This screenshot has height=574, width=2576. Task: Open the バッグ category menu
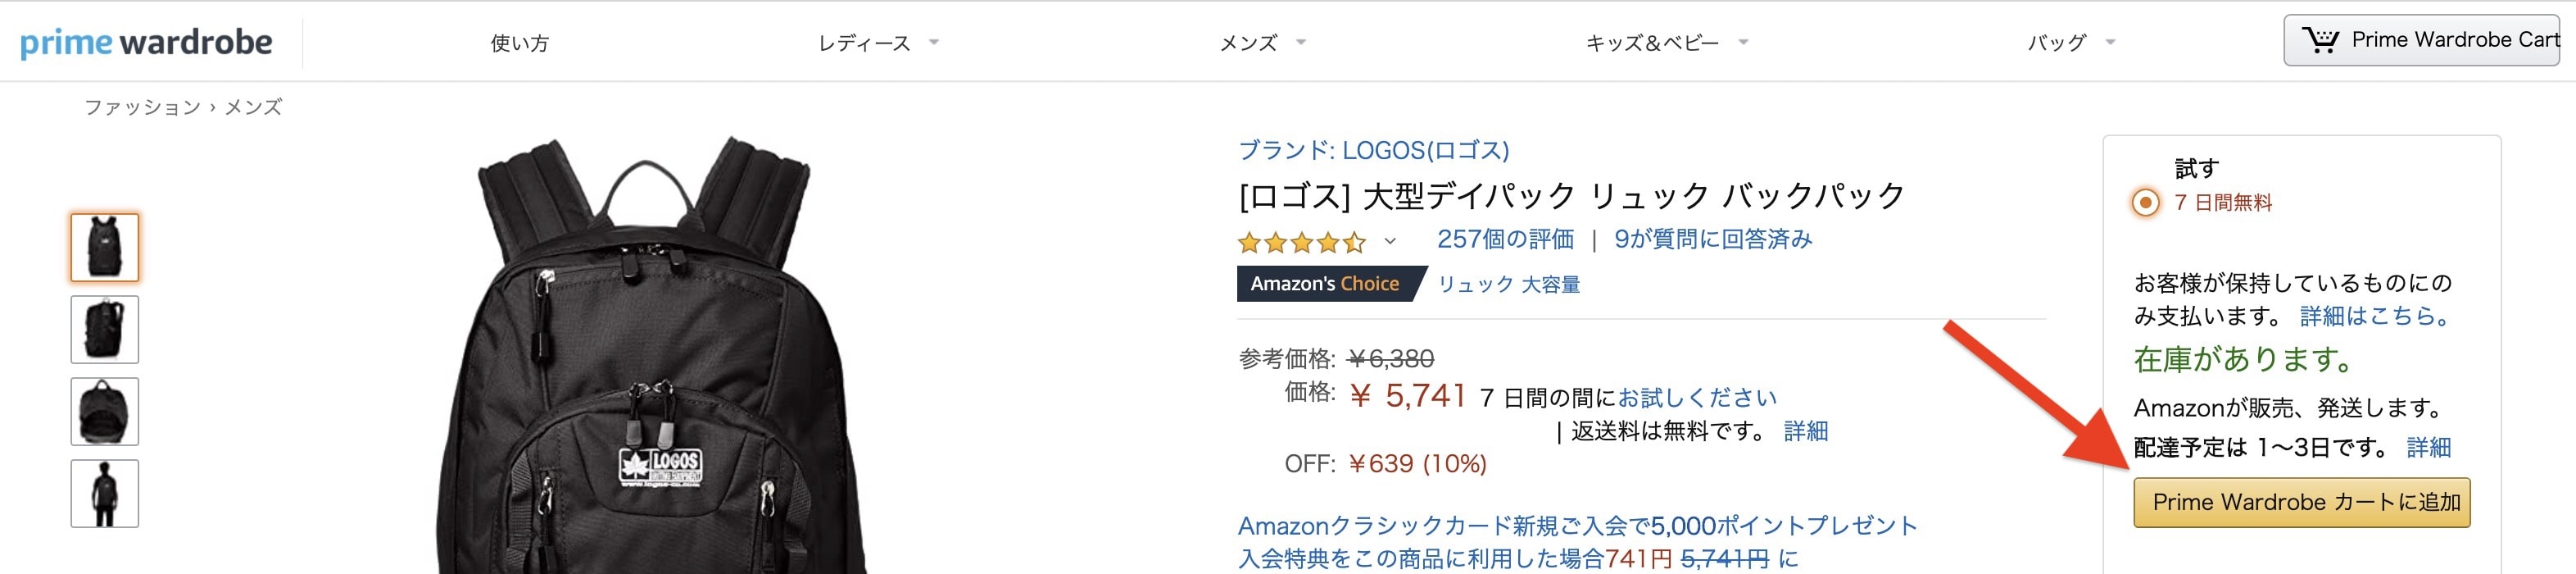point(2070,43)
